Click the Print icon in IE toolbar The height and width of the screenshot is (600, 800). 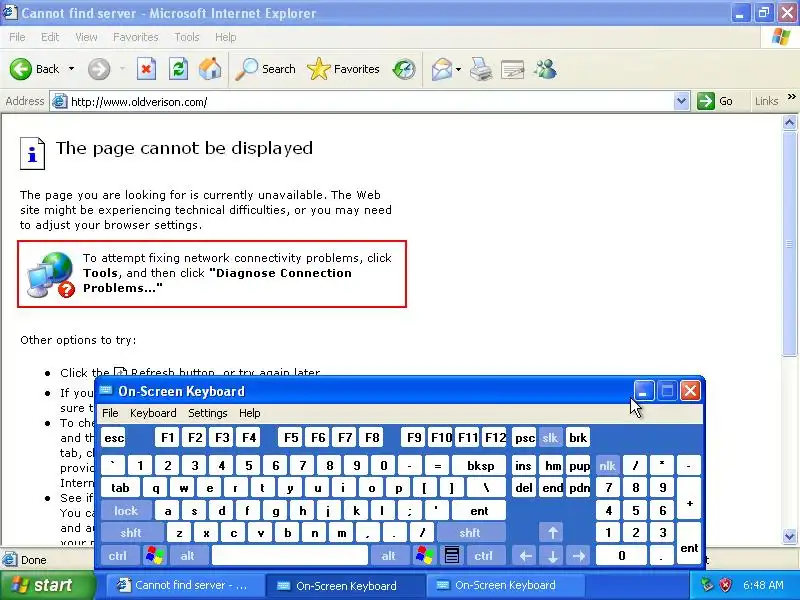coord(481,69)
